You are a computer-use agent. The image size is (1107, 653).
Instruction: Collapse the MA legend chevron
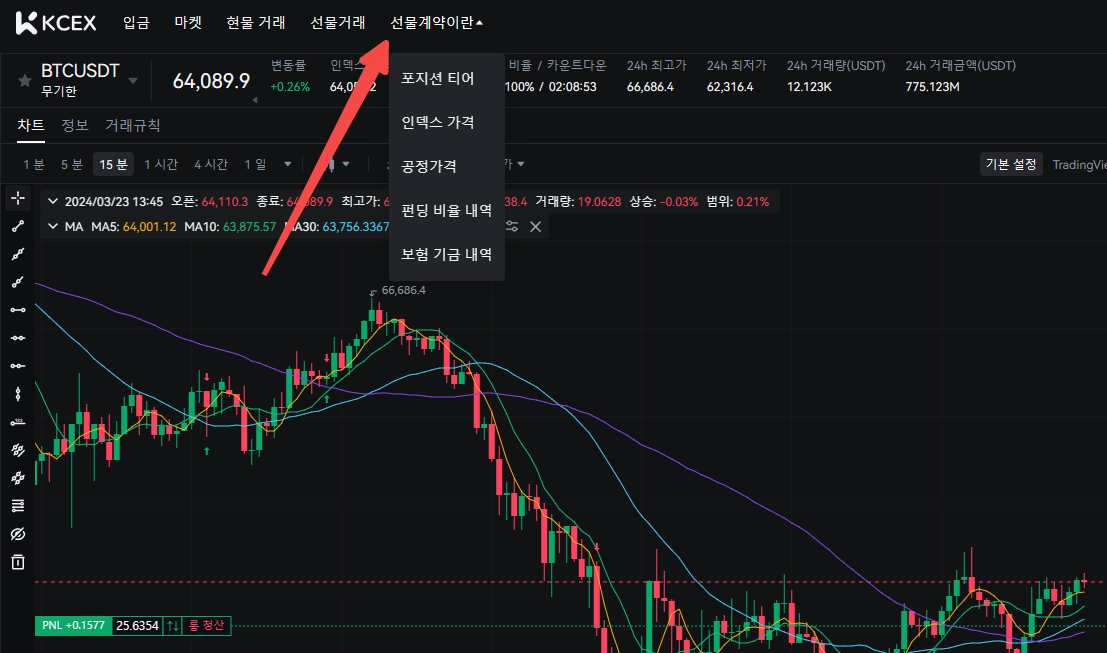(x=53, y=227)
